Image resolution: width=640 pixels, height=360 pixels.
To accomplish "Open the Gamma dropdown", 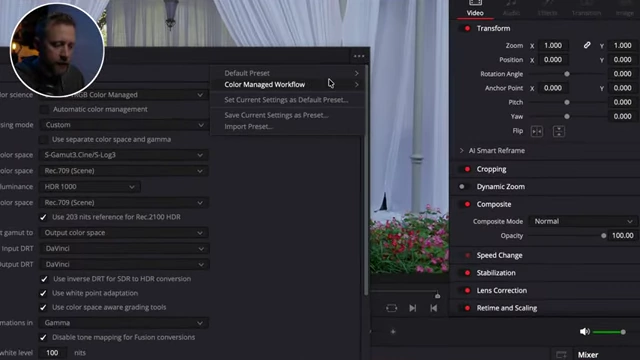I will (x=124, y=323).
